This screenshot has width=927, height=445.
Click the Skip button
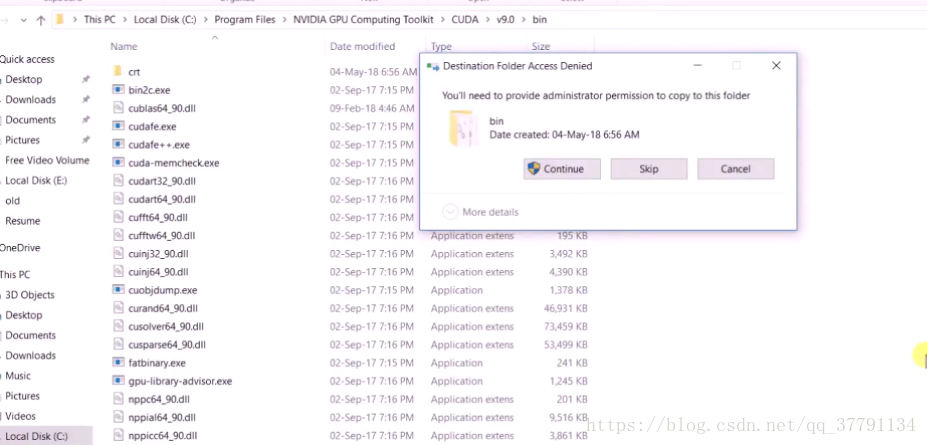click(649, 169)
